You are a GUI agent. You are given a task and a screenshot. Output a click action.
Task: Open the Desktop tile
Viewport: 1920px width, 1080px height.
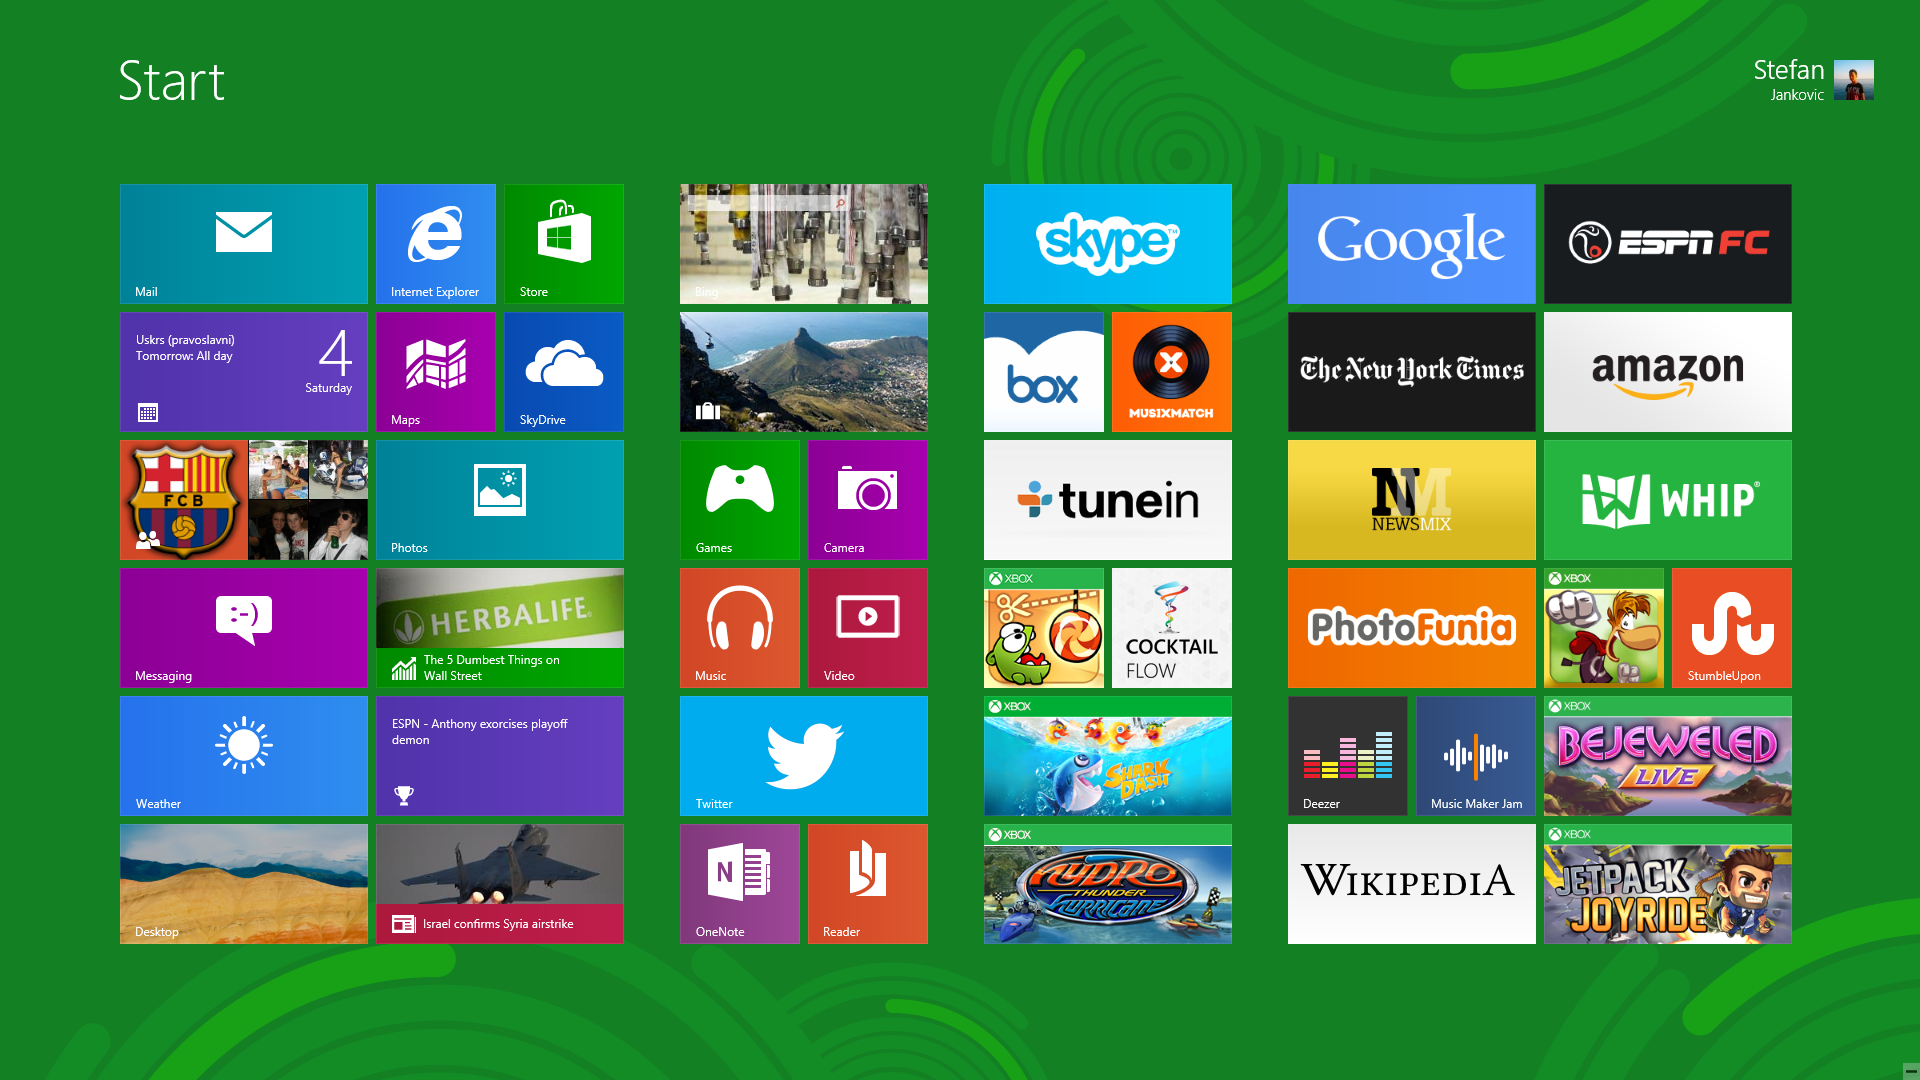(243, 883)
